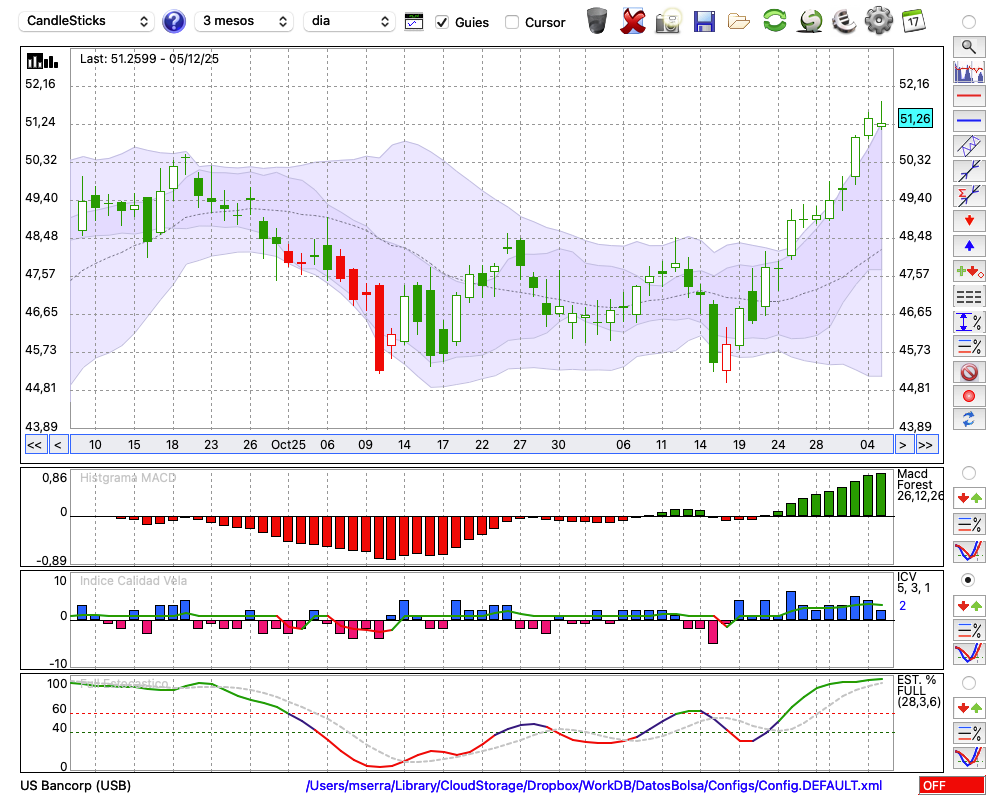Click the small chart window icon
Image resolution: width=1000 pixels, height=800 pixels.
pos(414,22)
